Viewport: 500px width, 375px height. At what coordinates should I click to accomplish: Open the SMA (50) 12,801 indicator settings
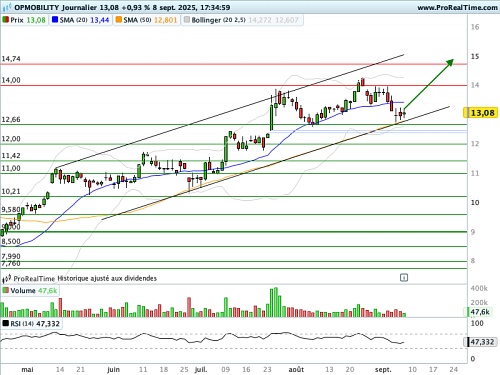[146, 20]
